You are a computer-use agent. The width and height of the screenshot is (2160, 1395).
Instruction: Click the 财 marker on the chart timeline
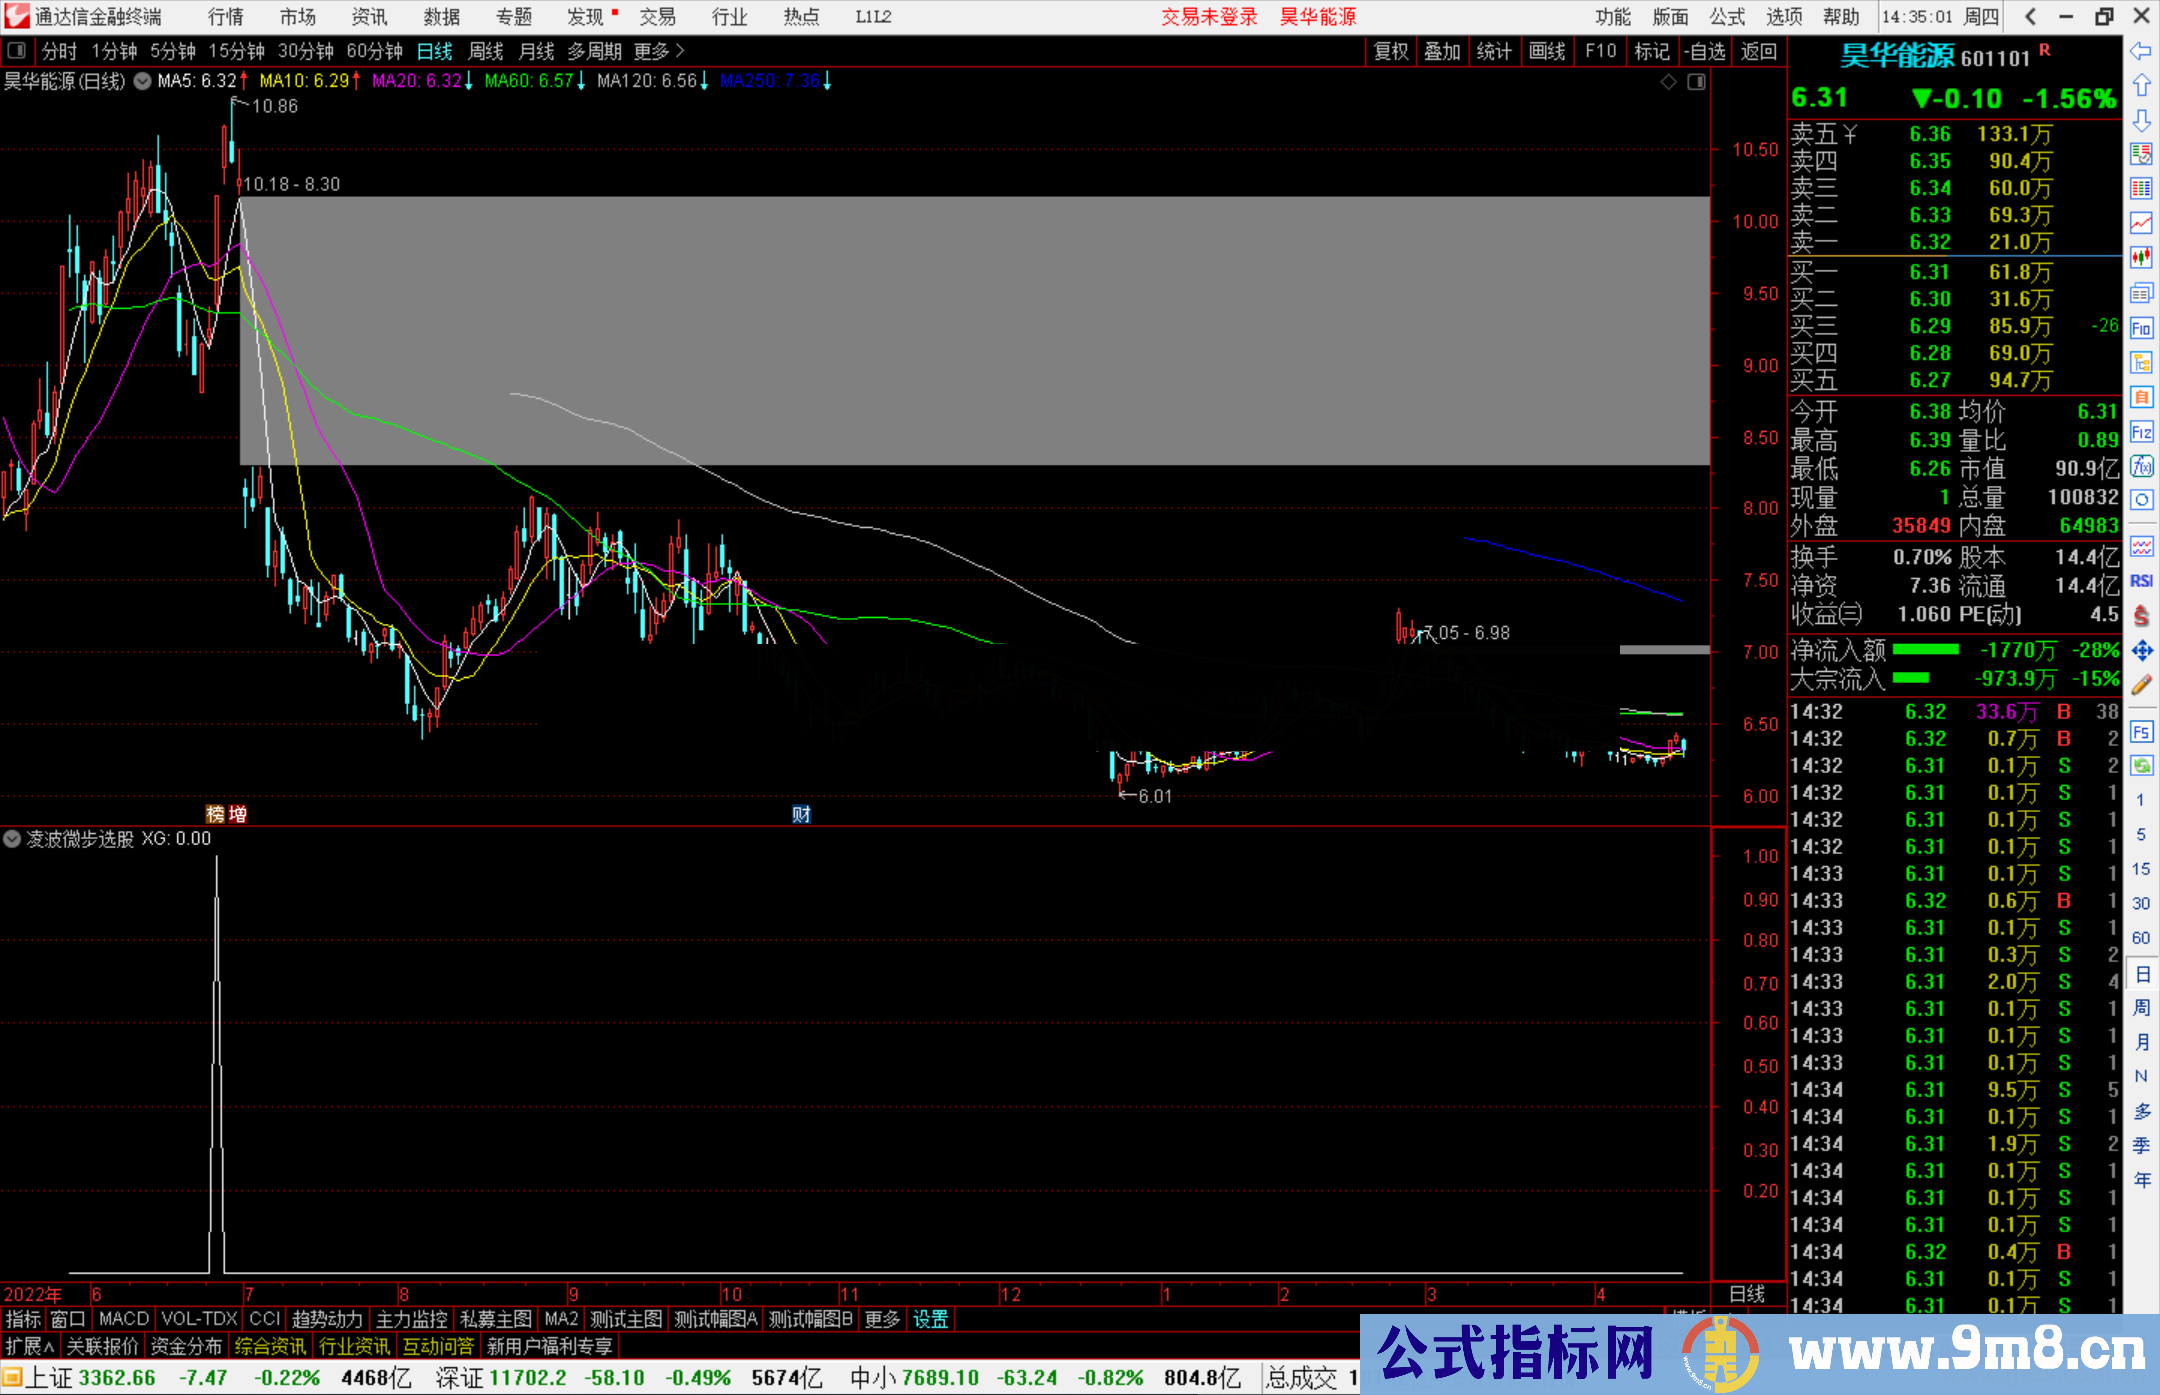tap(801, 814)
